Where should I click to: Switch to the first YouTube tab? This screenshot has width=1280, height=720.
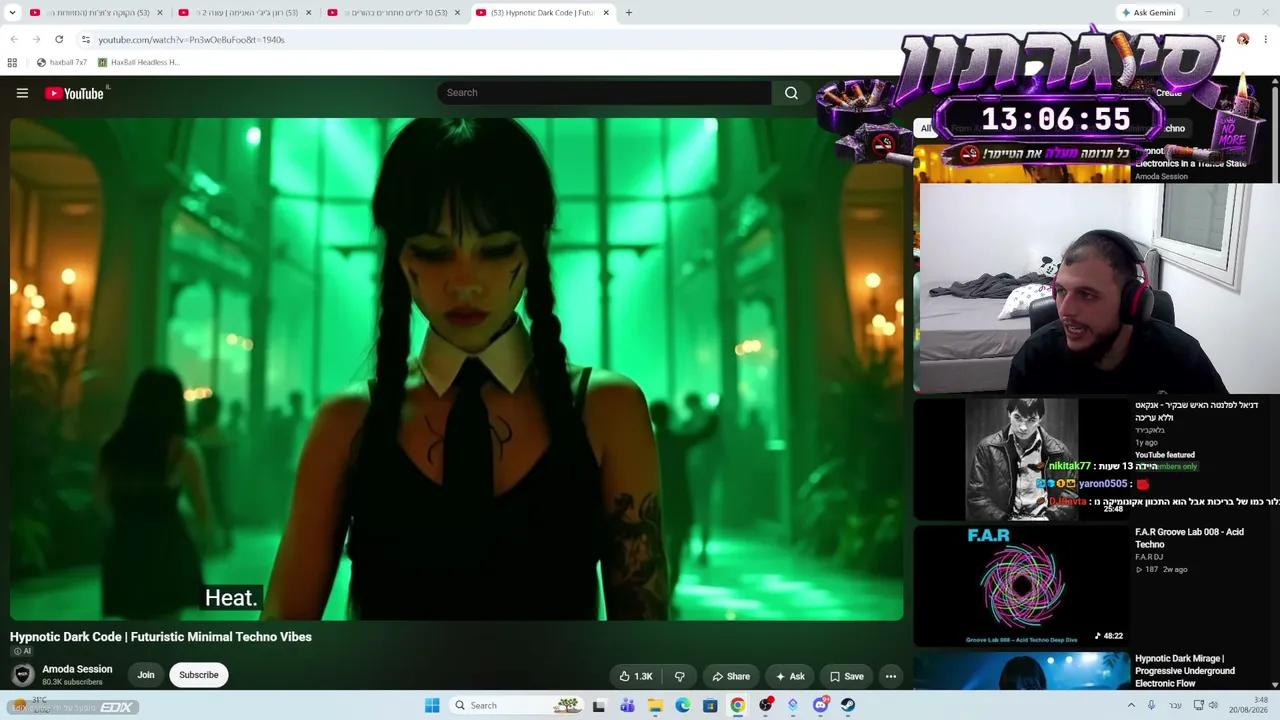(x=95, y=13)
